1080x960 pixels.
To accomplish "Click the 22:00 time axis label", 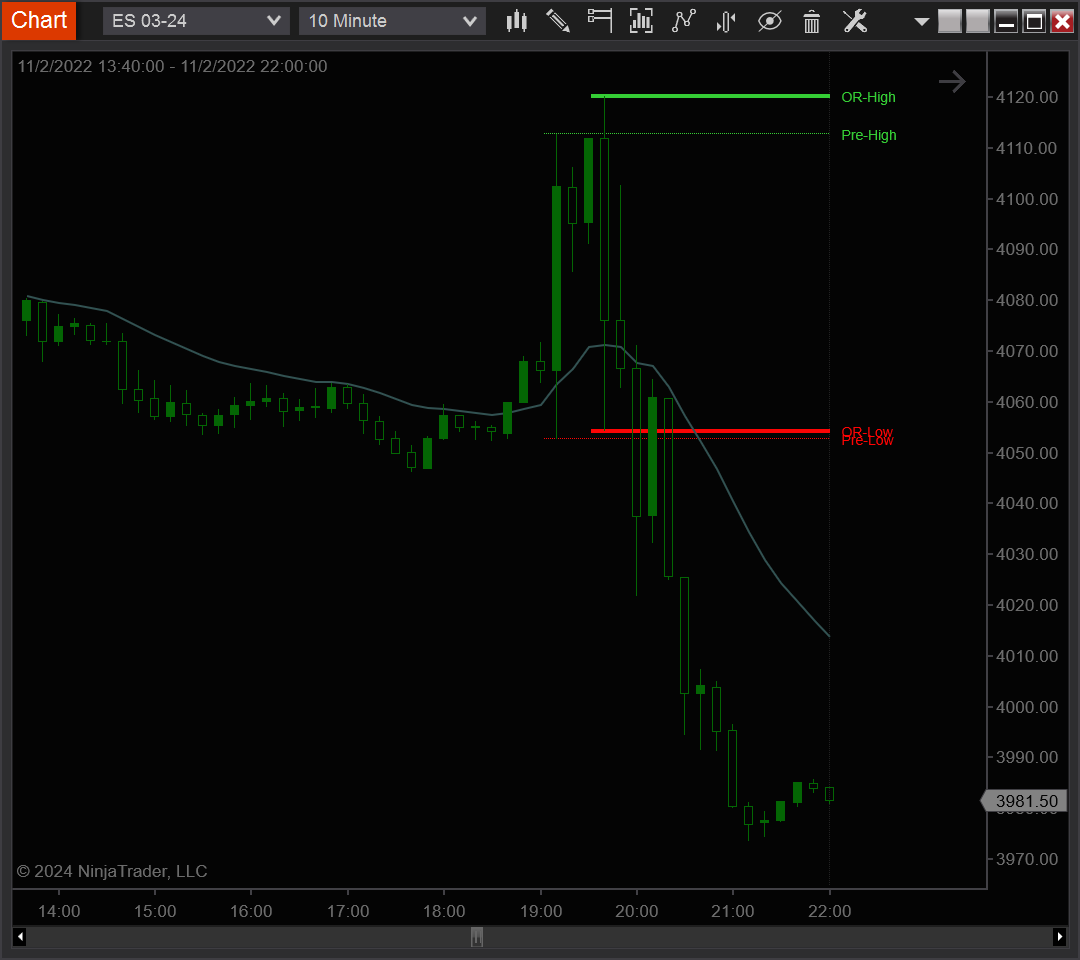I will [829, 911].
